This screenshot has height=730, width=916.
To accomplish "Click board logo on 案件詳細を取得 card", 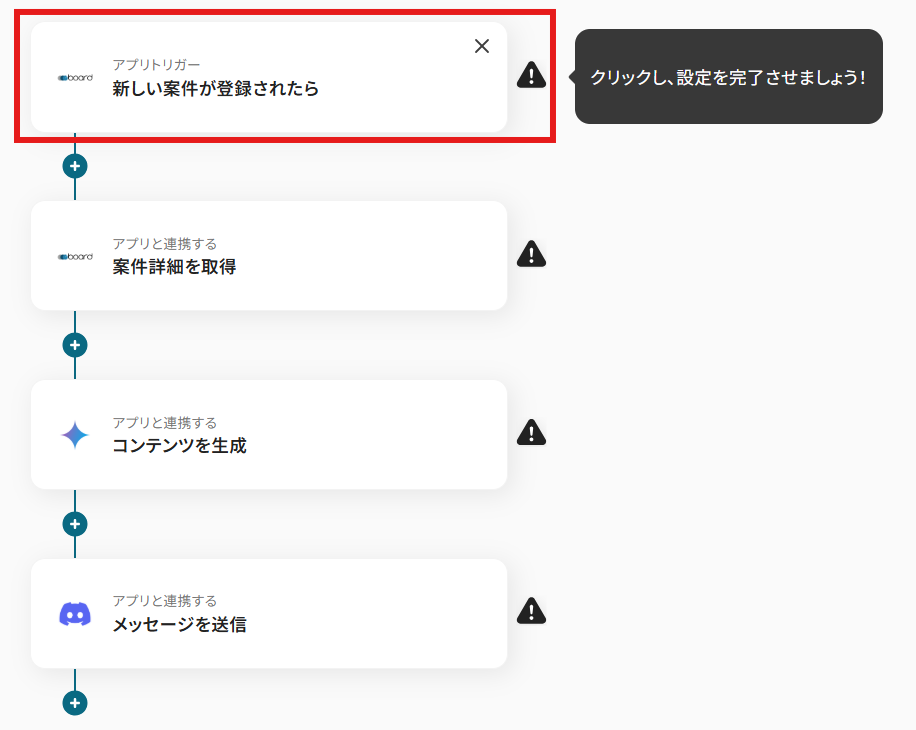I will click(x=75, y=256).
